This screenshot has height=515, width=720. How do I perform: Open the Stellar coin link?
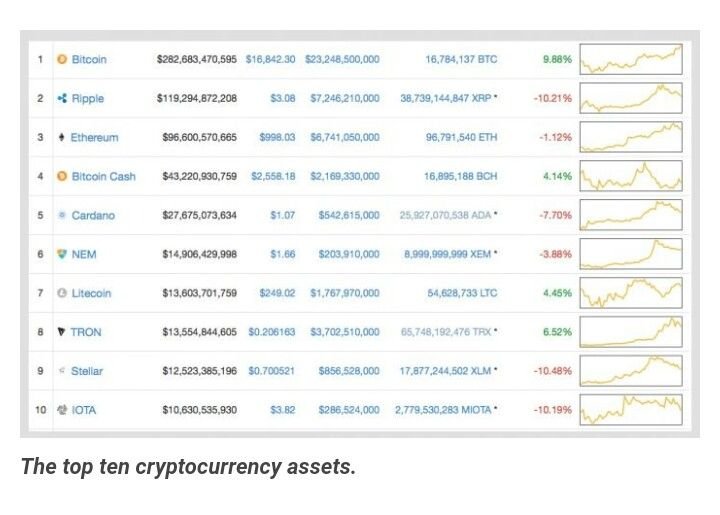click(x=87, y=371)
